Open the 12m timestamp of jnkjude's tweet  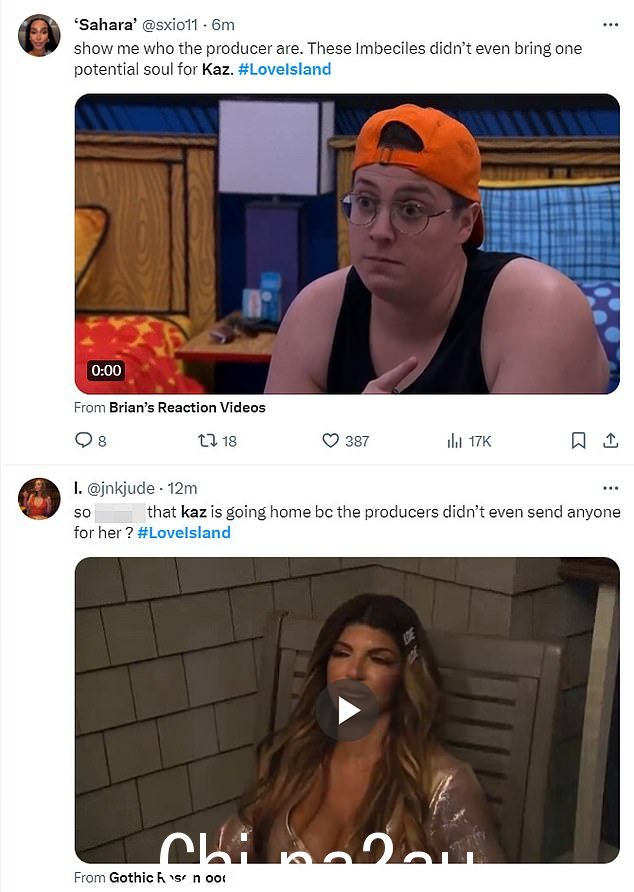coord(182,488)
